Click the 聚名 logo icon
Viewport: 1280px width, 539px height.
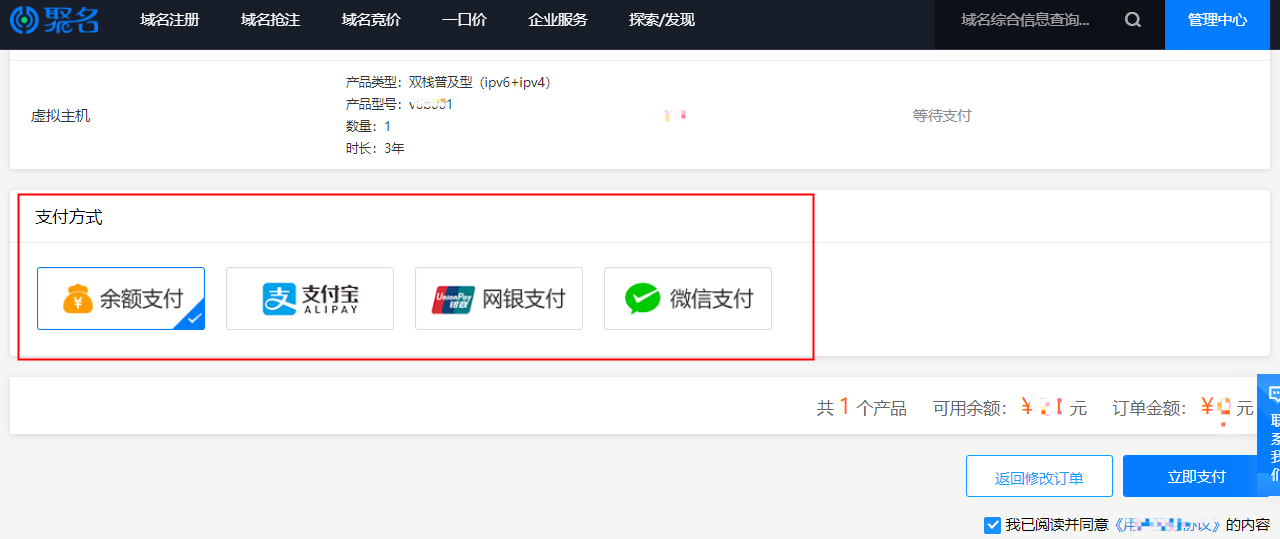click(25, 20)
